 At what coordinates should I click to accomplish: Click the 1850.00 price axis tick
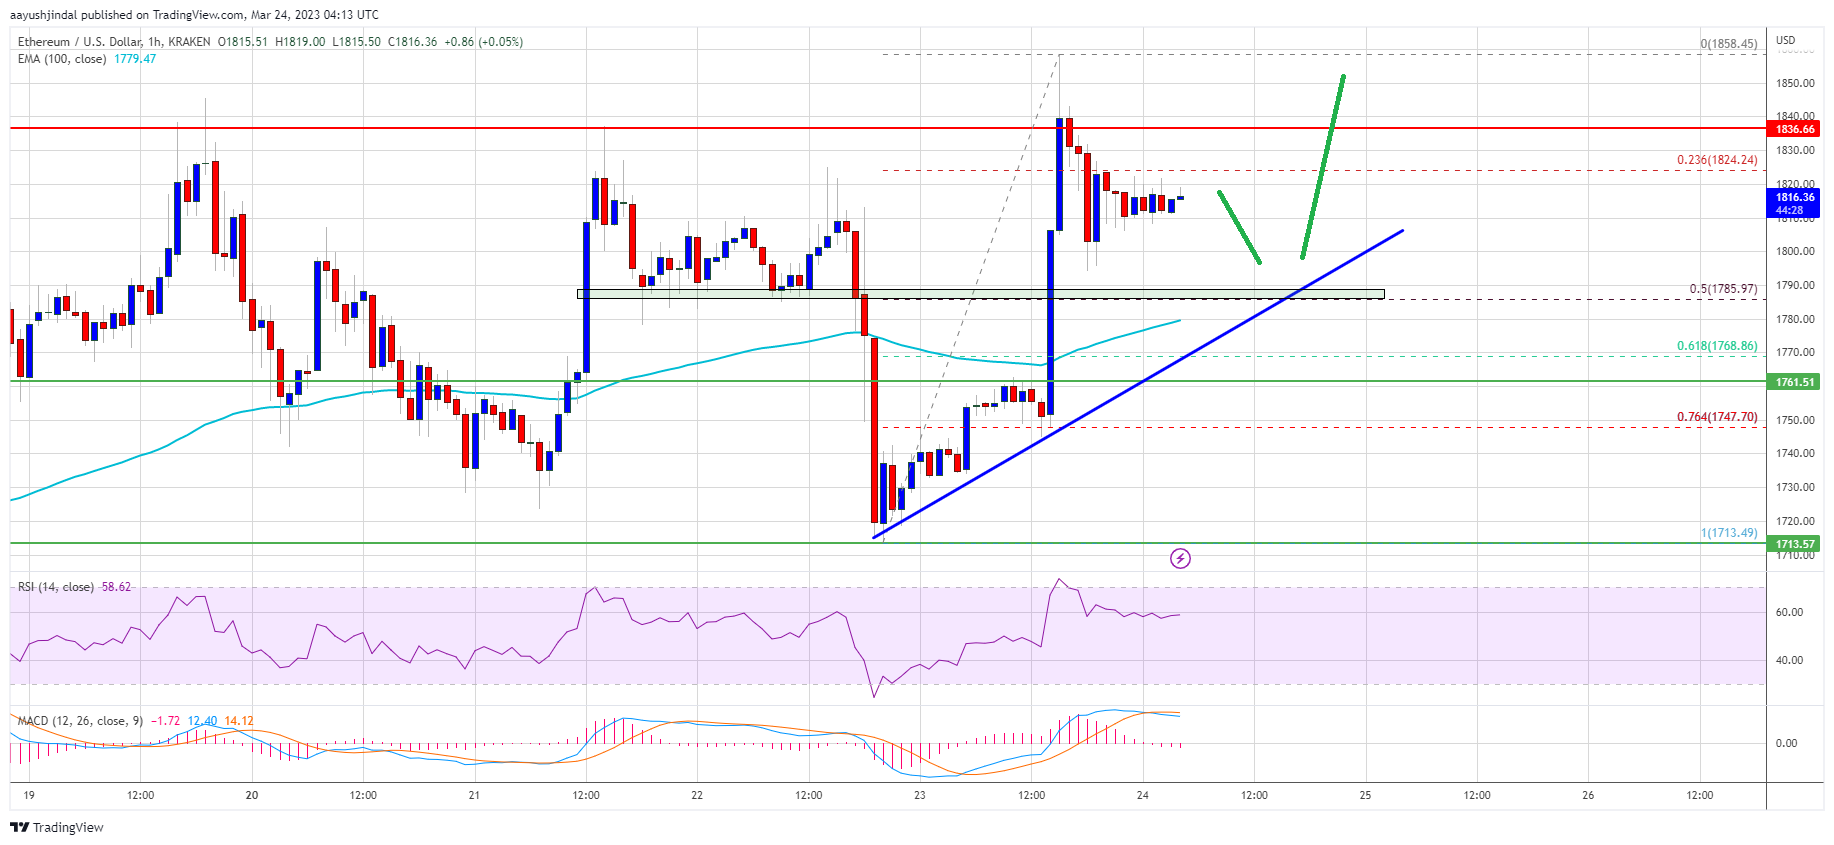1795,84
